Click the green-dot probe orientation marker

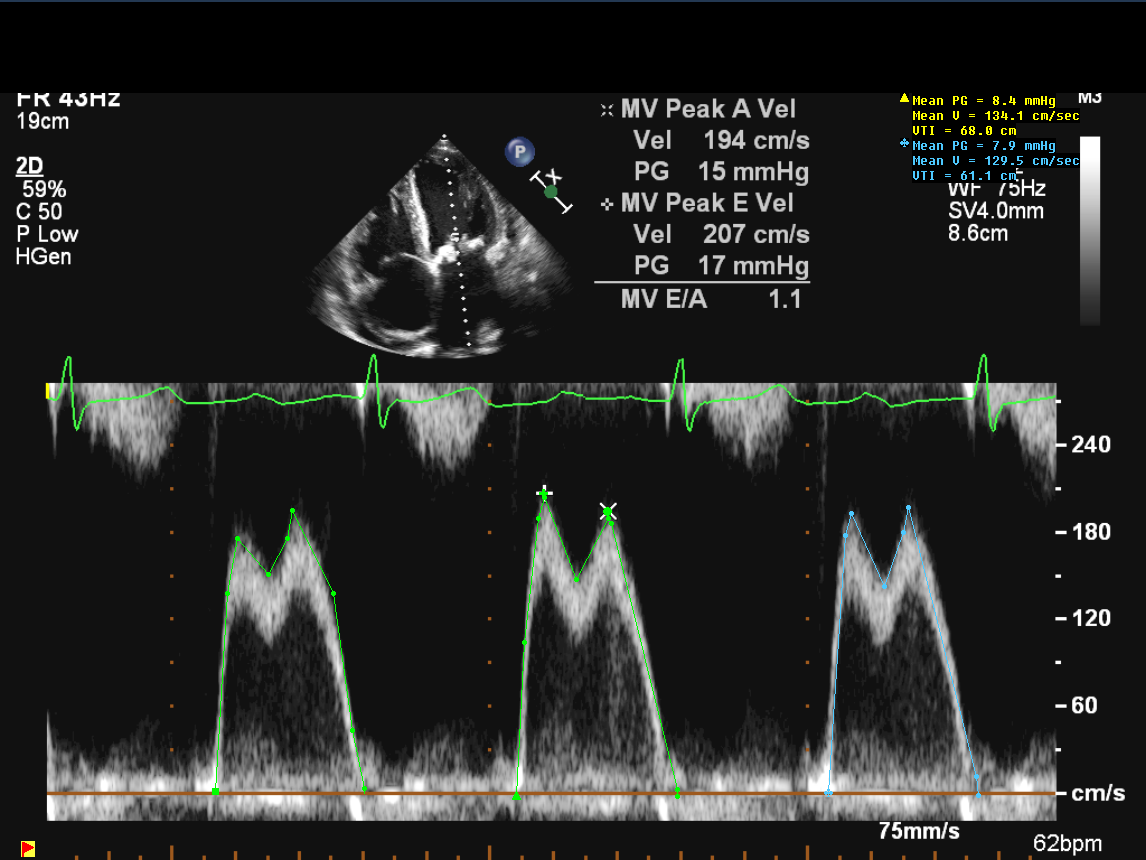point(551,191)
